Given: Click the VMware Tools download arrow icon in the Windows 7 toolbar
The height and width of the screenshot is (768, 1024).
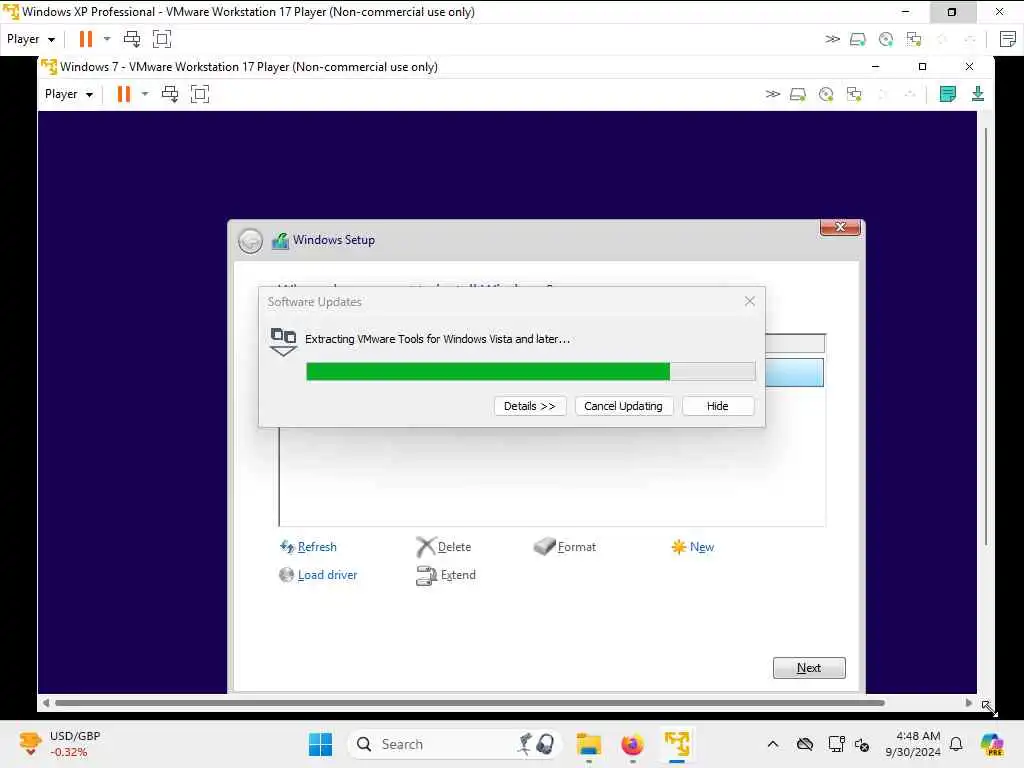Looking at the screenshot, I should pos(978,94).
